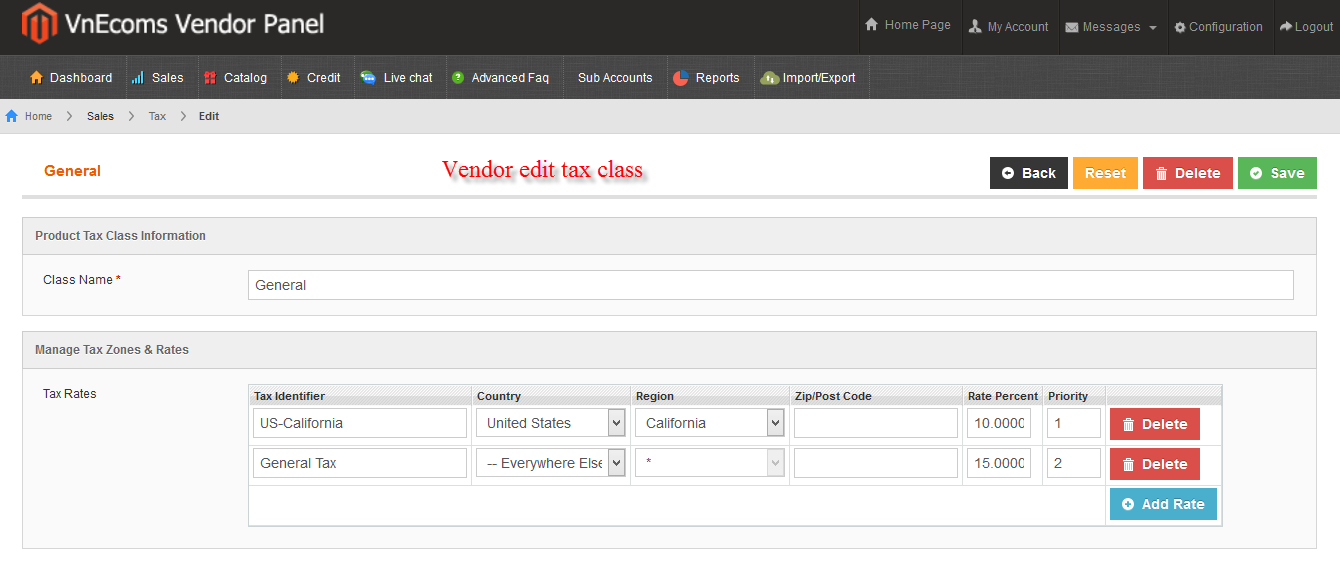This screenshot has width=1340, height=577.
Task: Click the priority field containing 1
Action: [x=1074, y=423]
